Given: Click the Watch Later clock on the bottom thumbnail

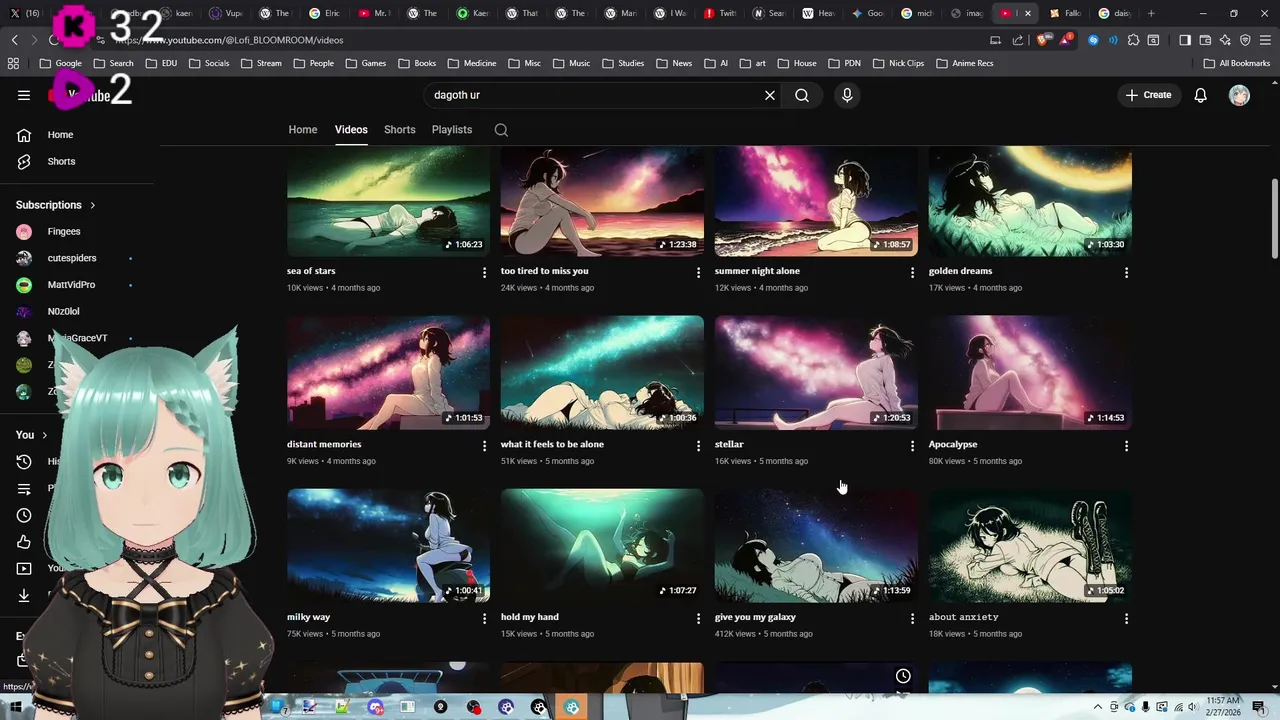Looking at the screenshot, I should (x=903, y=677).
